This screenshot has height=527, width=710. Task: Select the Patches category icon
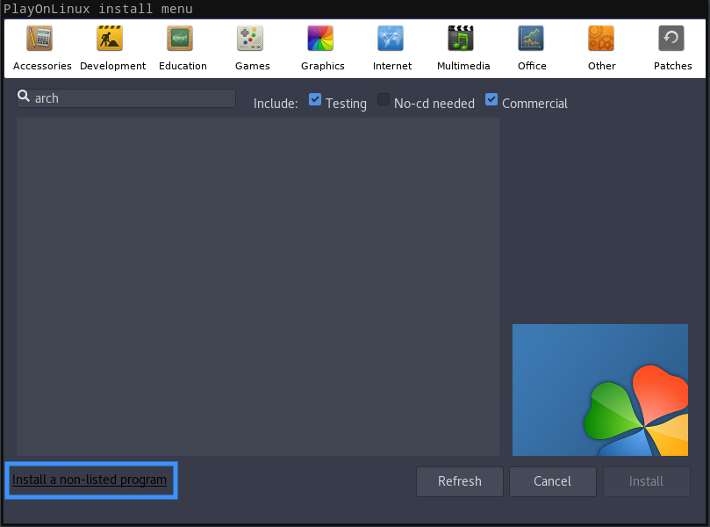[x=672, y=38]
